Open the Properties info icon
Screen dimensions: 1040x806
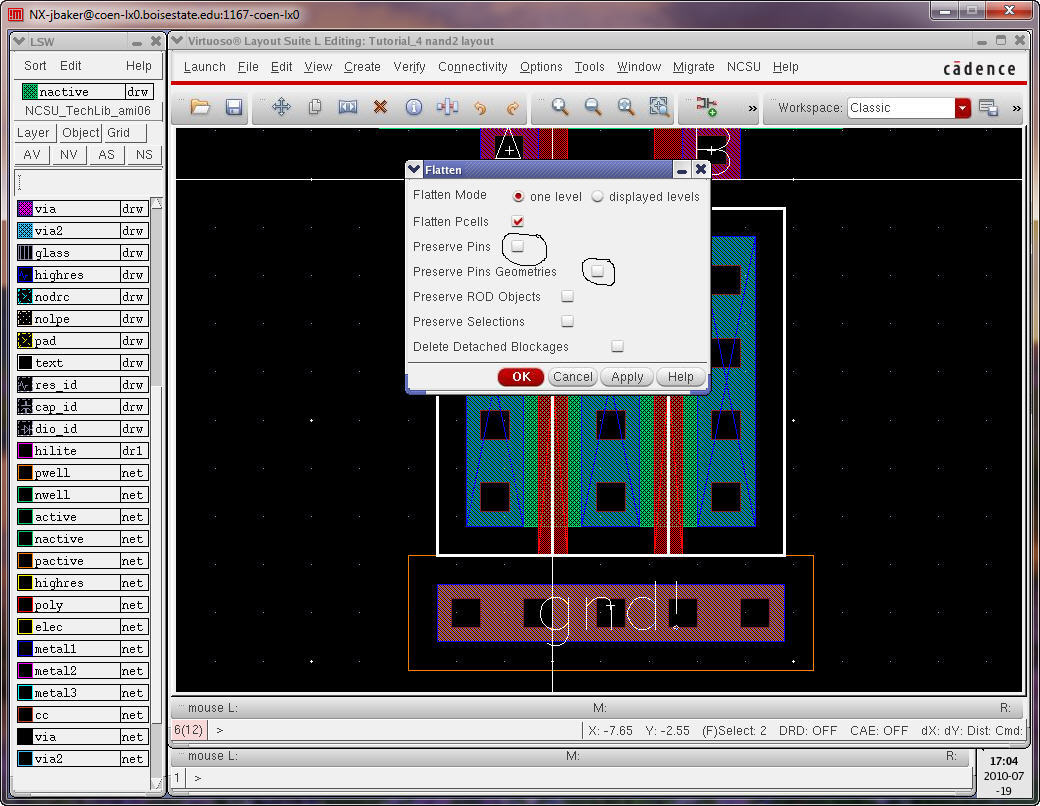(413, 107)
